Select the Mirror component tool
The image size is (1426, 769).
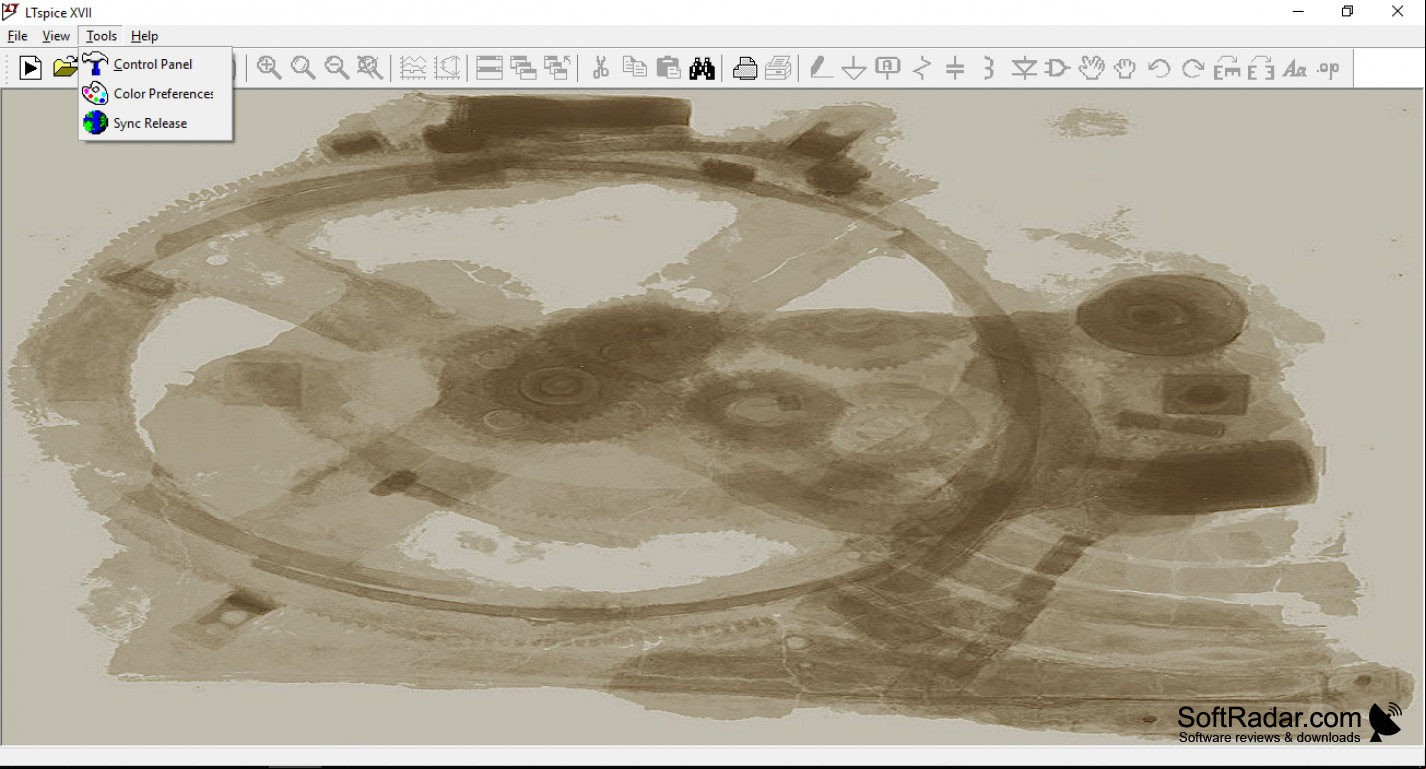[1261, 68]
